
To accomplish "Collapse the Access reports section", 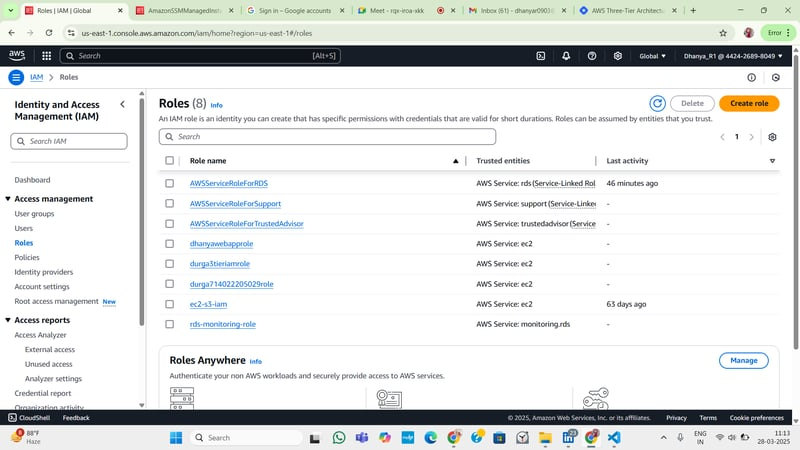I will (8, 320).
